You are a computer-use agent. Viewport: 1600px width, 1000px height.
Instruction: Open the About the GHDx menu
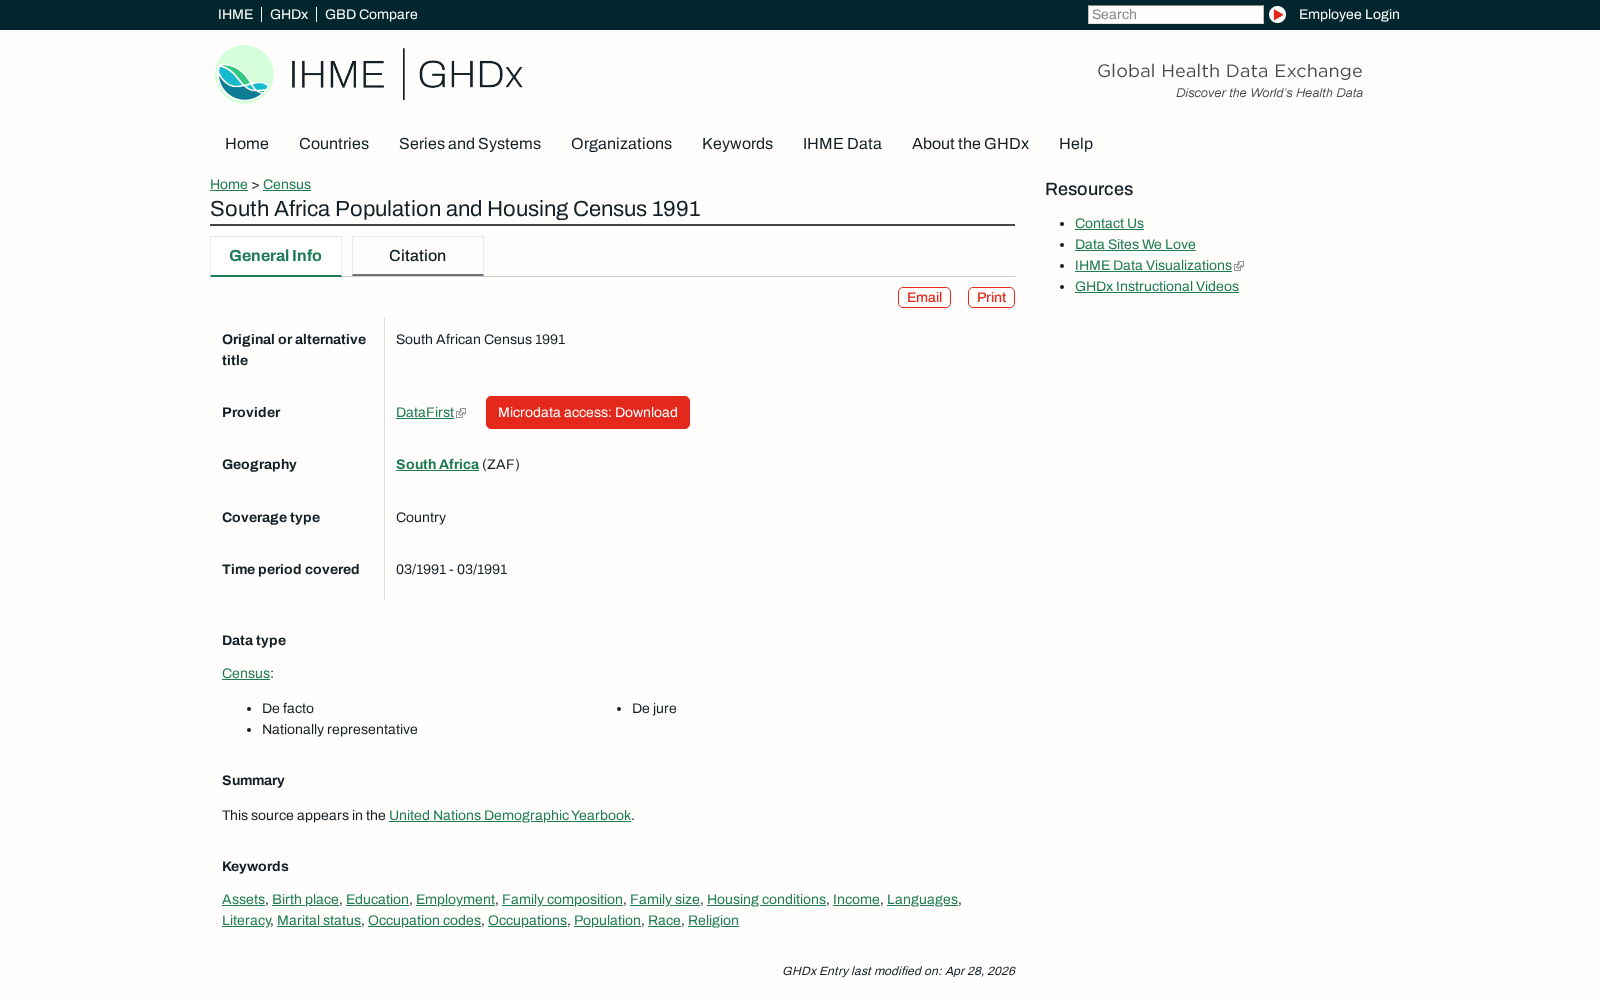pyautogui.click(x=970, y=144)
